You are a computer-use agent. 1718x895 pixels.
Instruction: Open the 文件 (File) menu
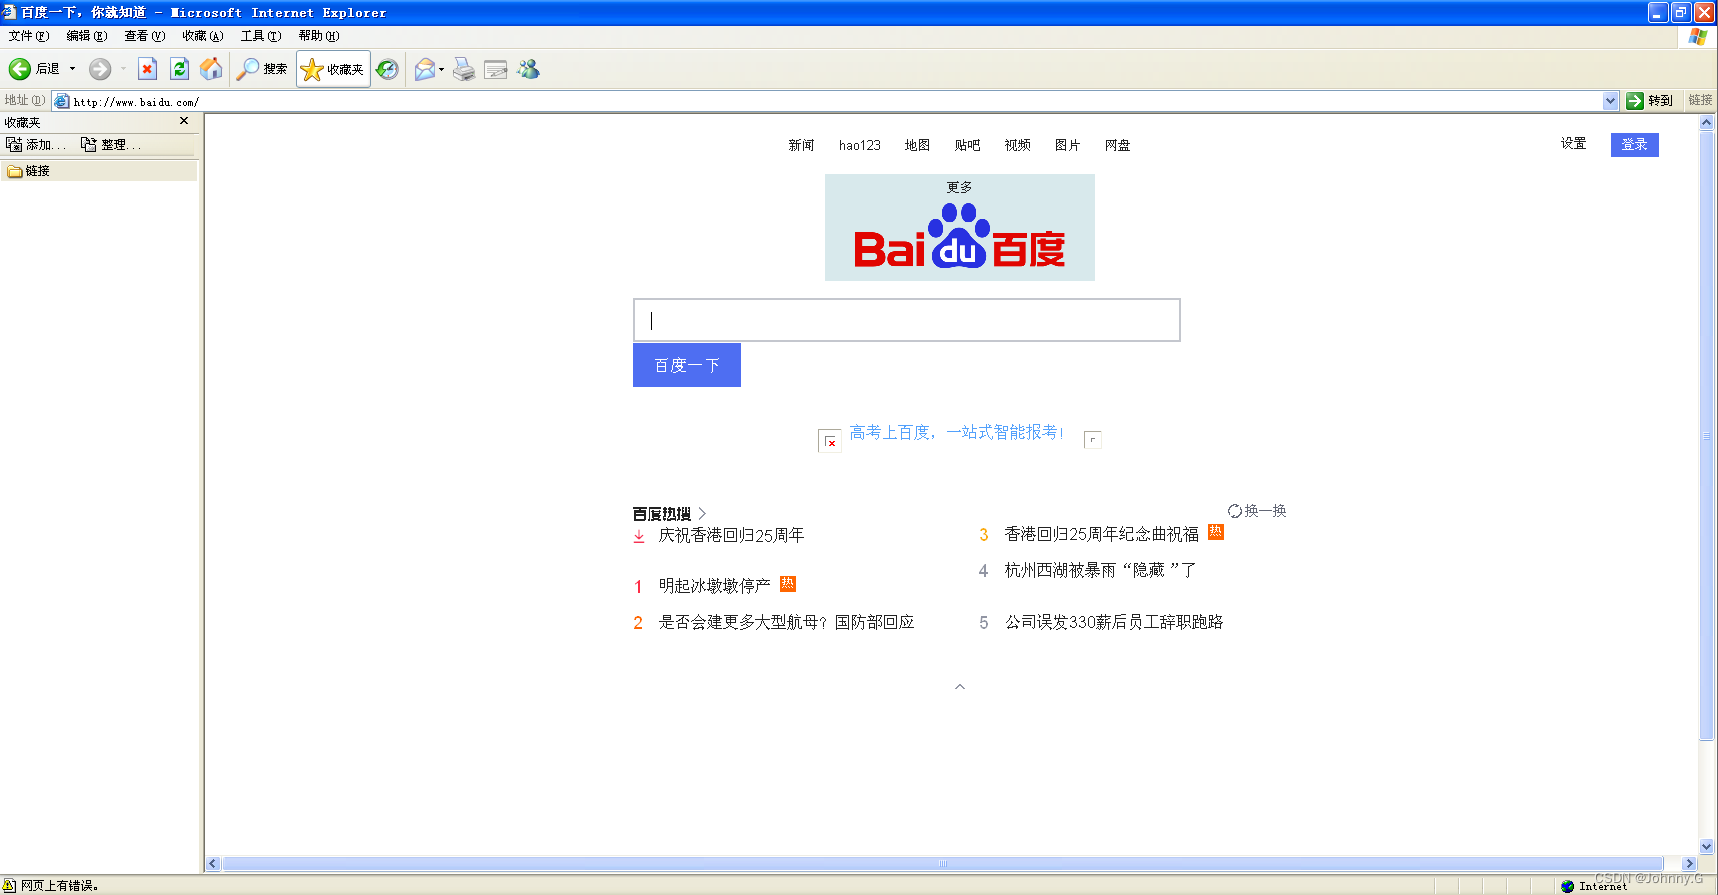(28, 36)
